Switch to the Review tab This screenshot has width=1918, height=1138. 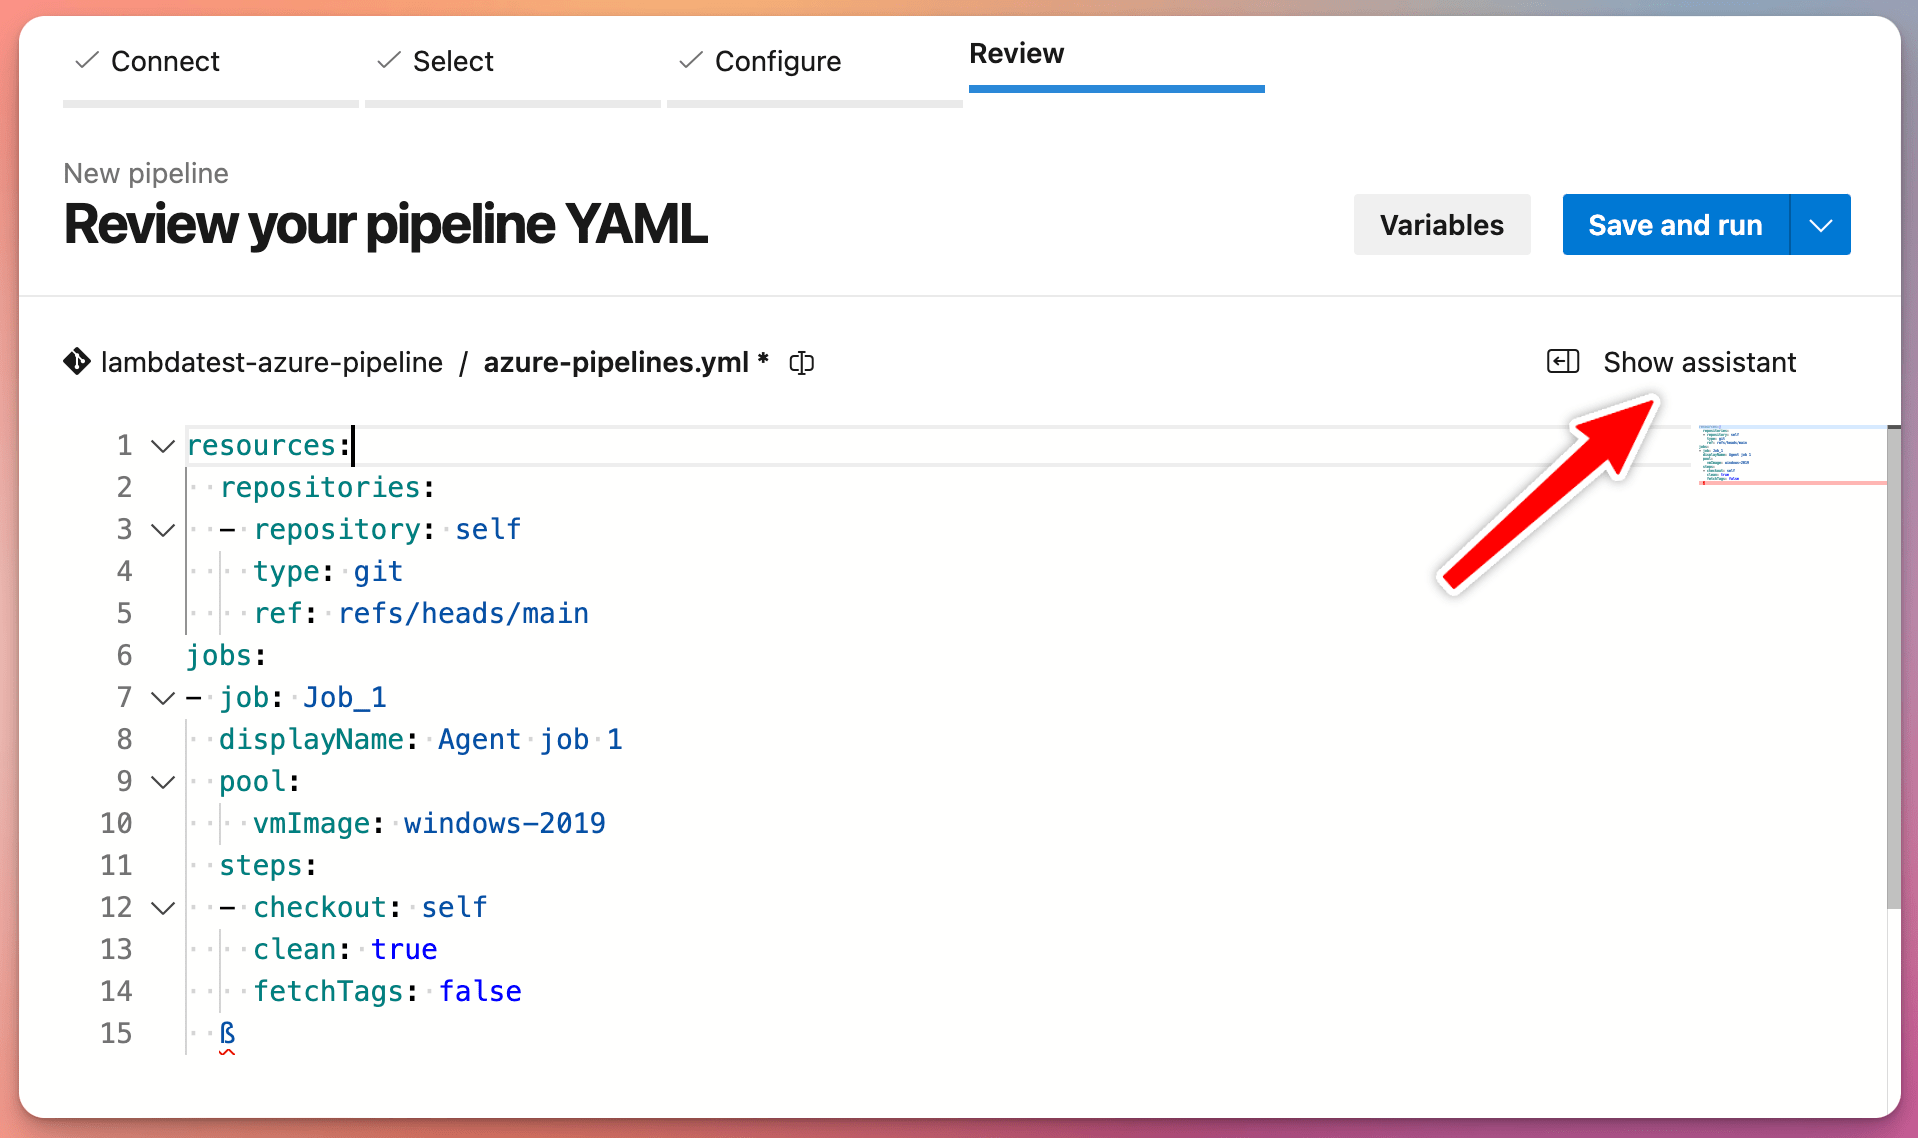point(1016,54)
